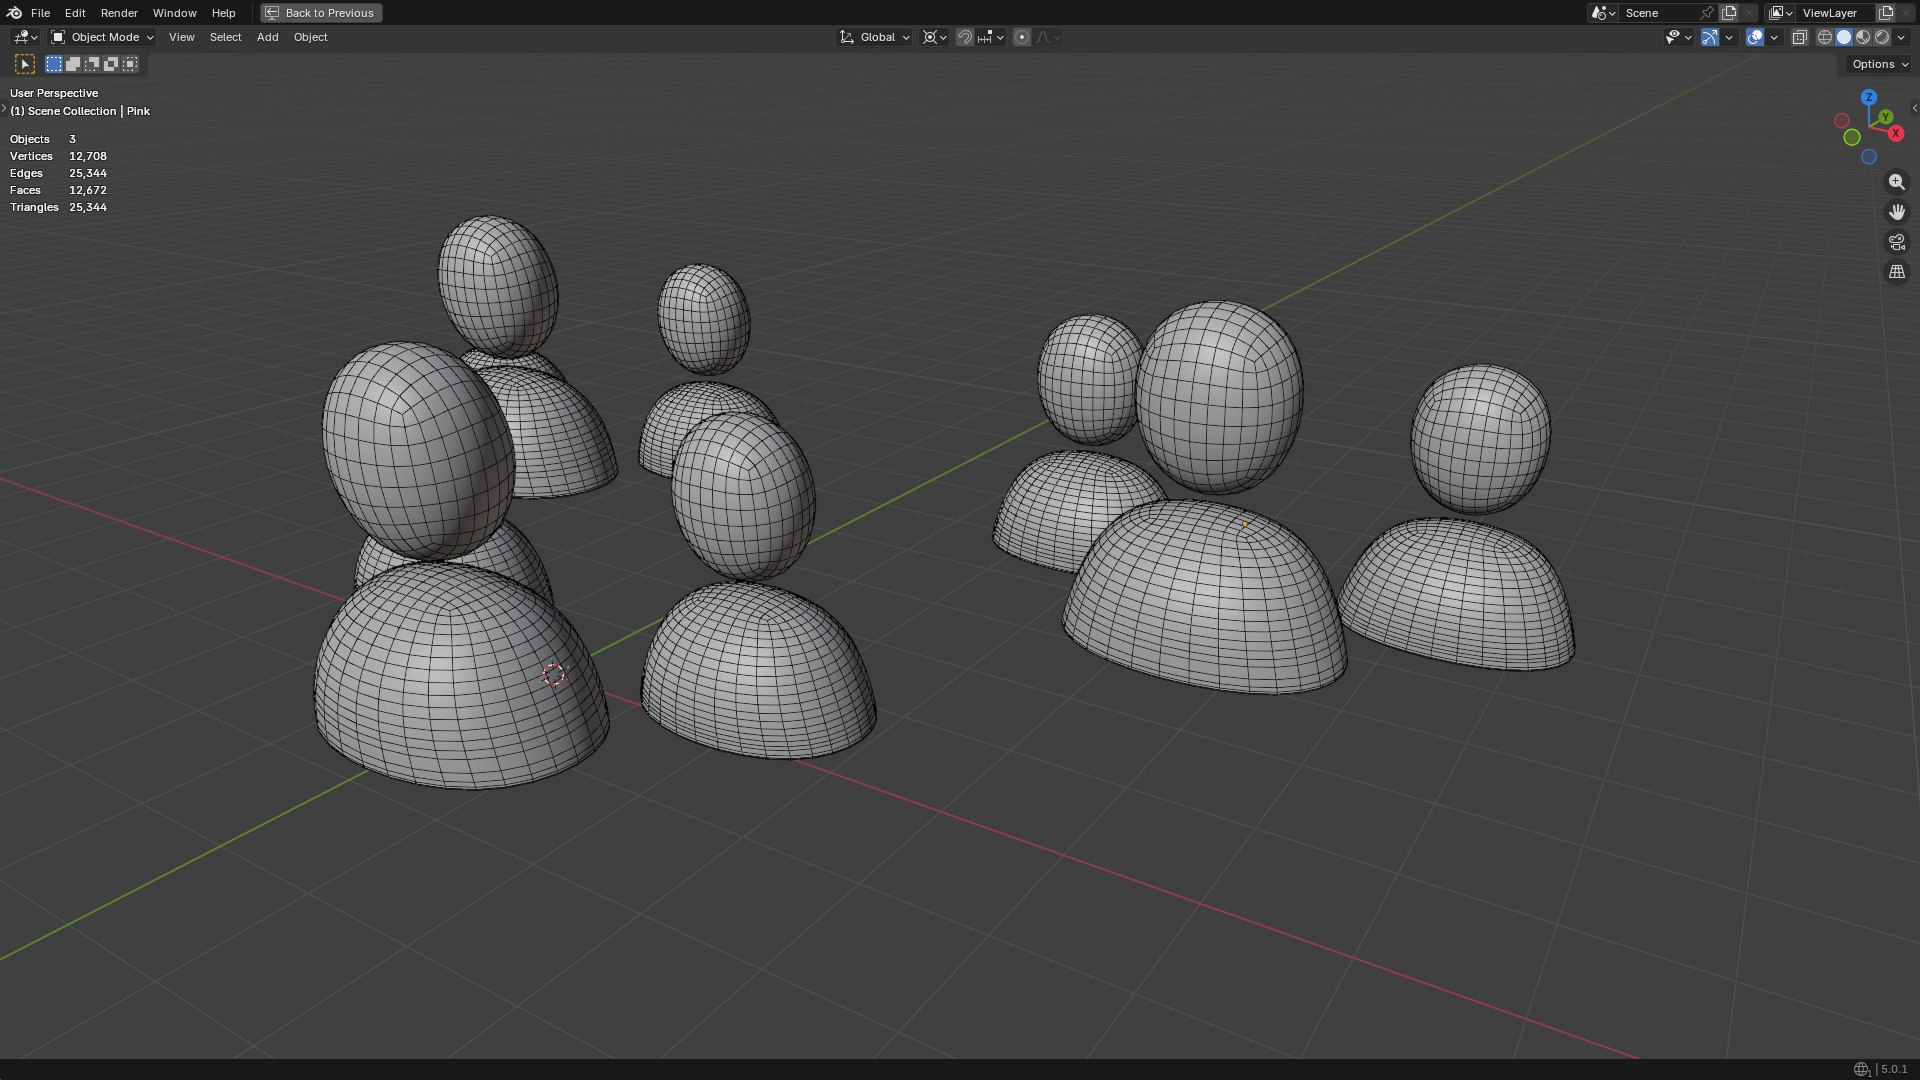Screen dimensions: 1920x1080
Task: Open the File menu
Action: [40, 13]
